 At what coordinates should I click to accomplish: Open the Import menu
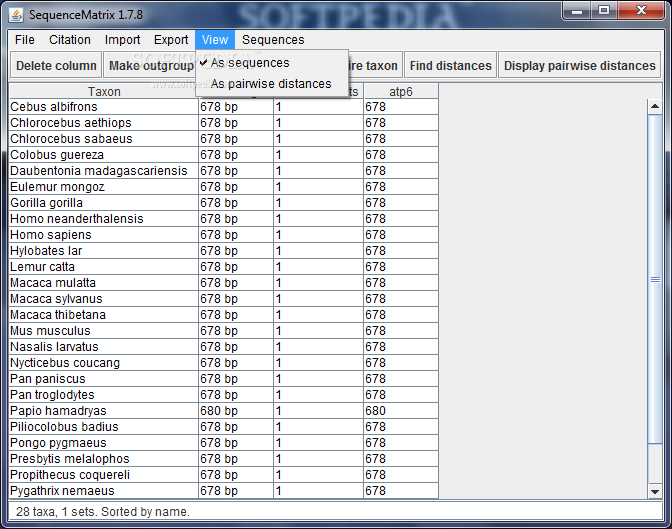point(122,40)
